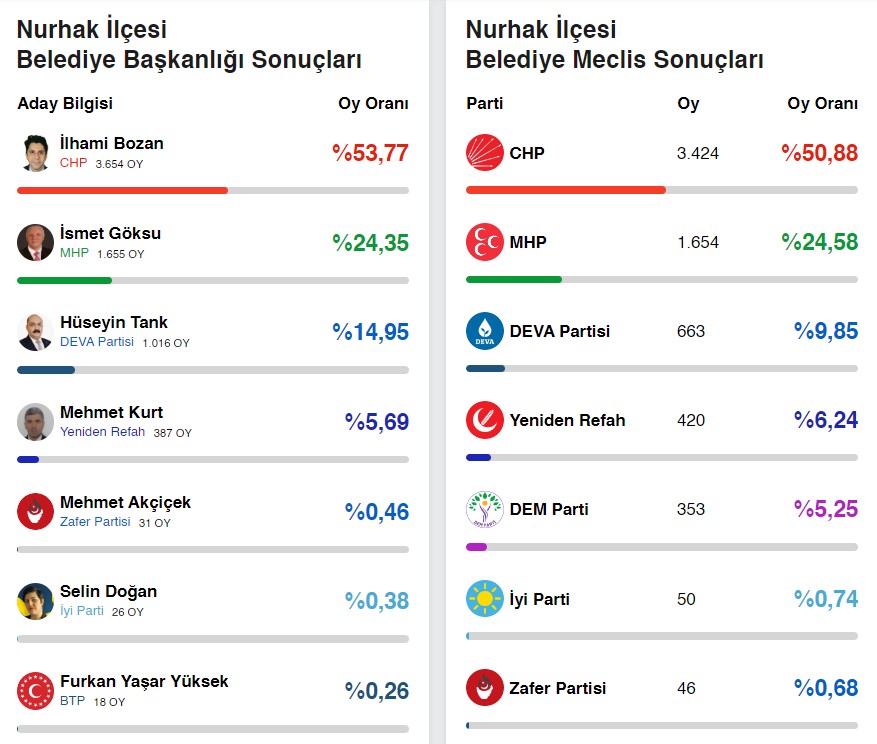Viewport: 877px width, 744px height.
Task: Click İsmet Göksu's portrait photo
Action: click(35, 242)
